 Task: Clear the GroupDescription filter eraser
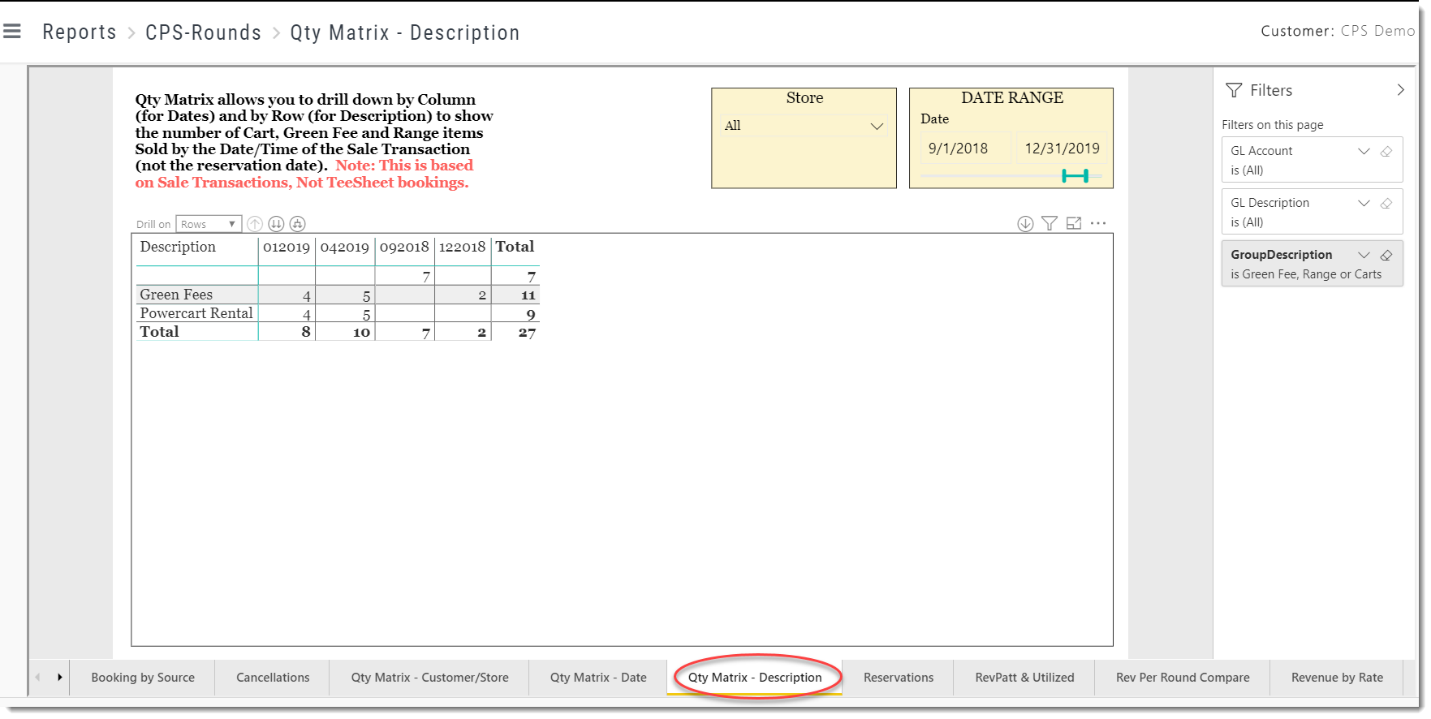click(x=1386, y=255)
